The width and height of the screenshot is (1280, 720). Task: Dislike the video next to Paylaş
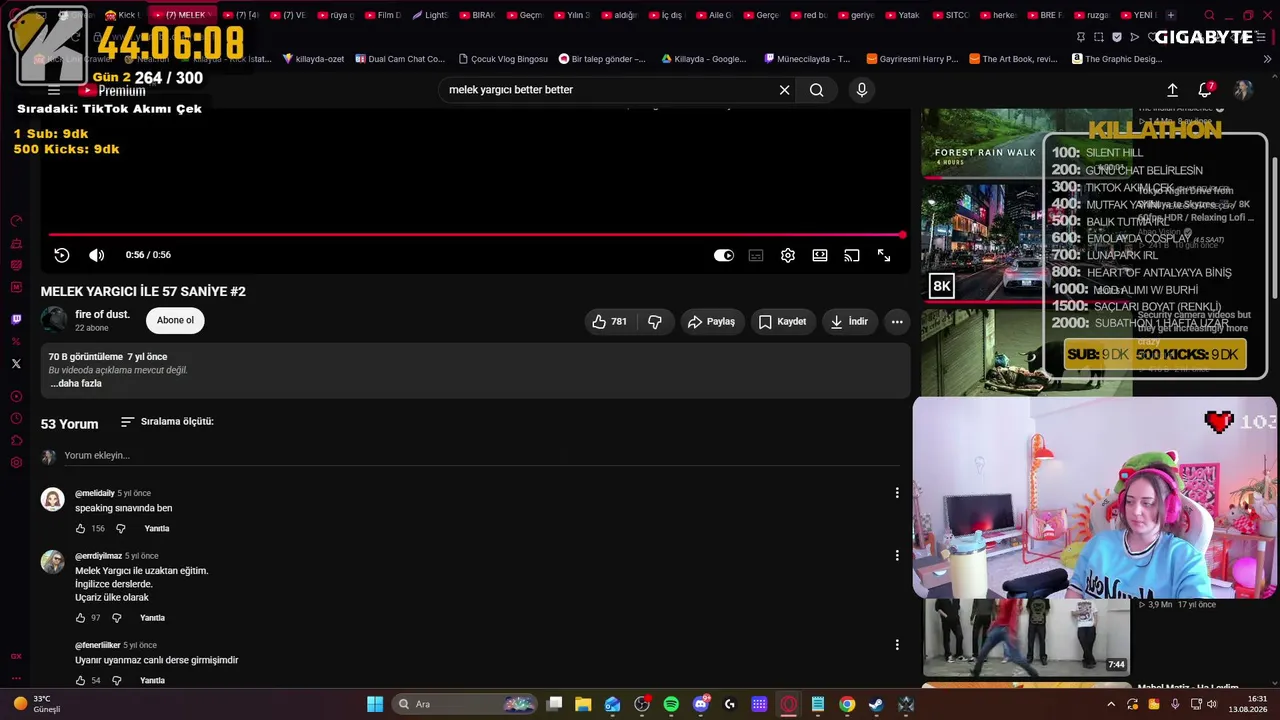pos(655,321)
